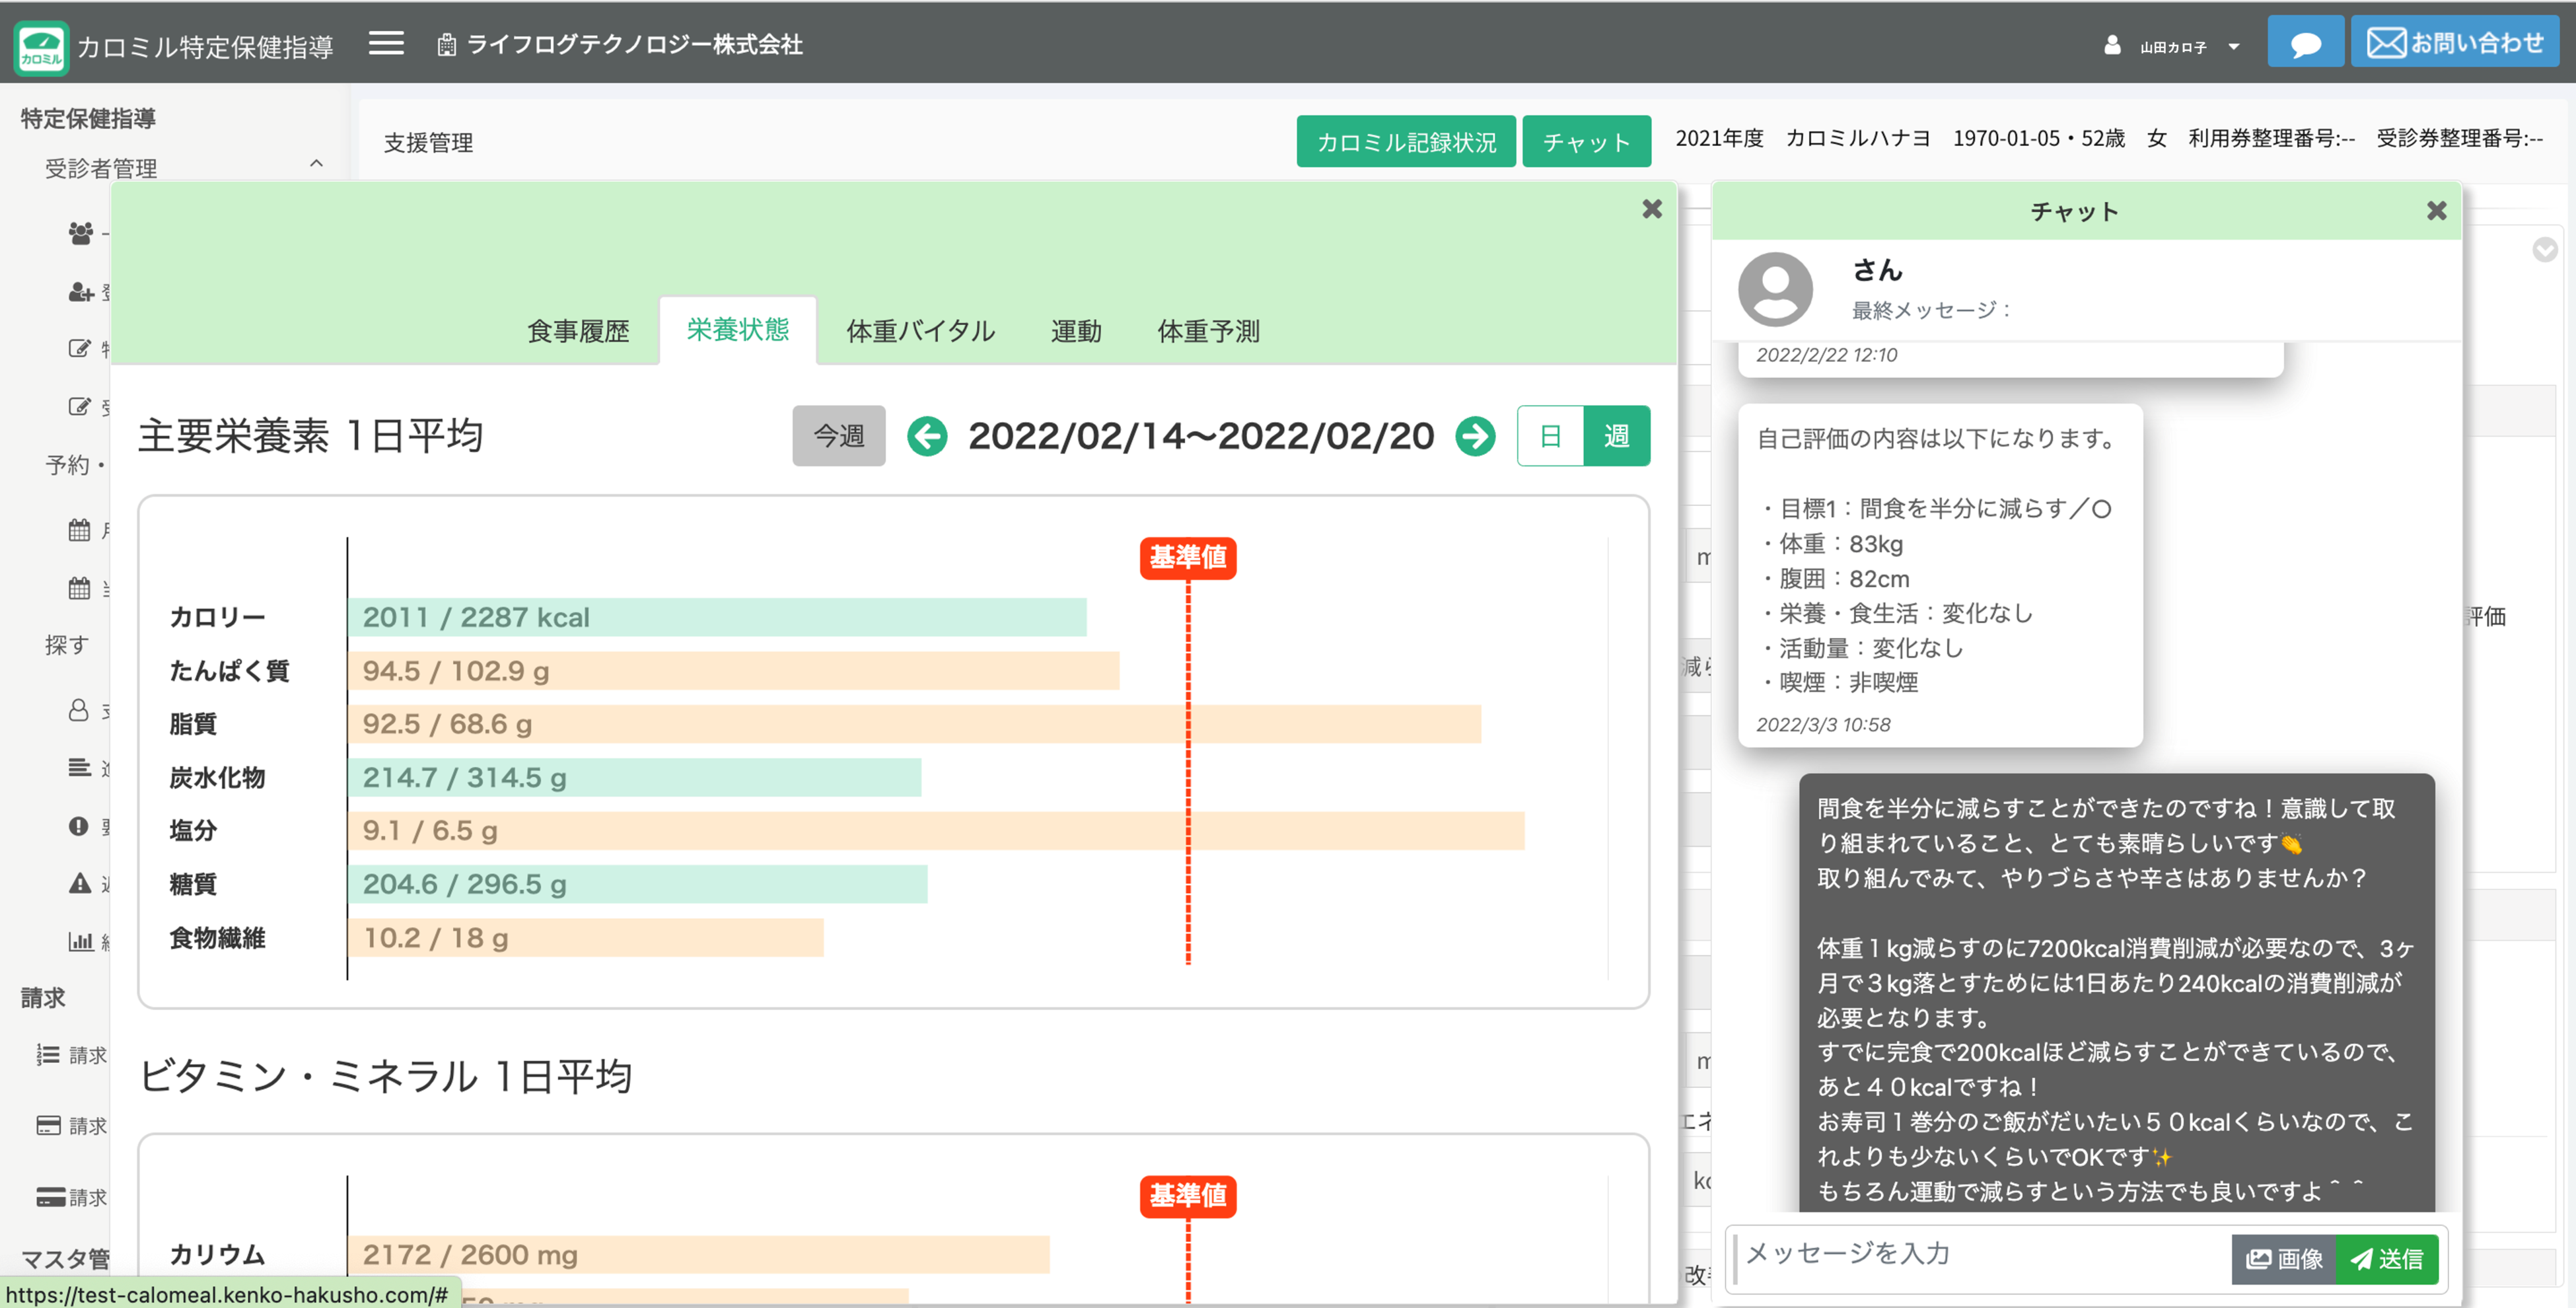Click the hamburger menu icon
This screenshot has height=1308, width=2576.
click(x=386, y=43)
